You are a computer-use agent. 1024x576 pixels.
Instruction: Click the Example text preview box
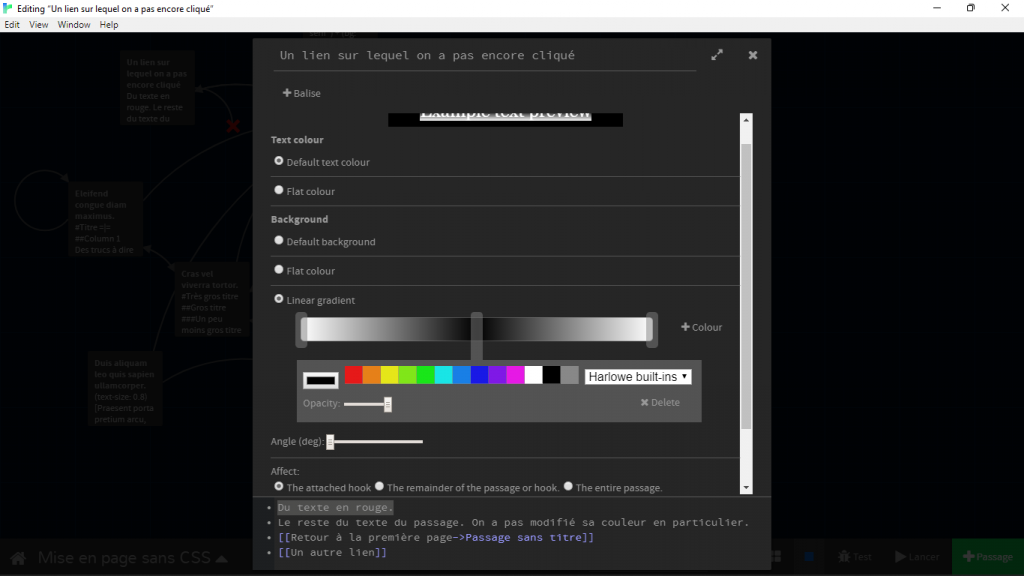tap(505, 120)
